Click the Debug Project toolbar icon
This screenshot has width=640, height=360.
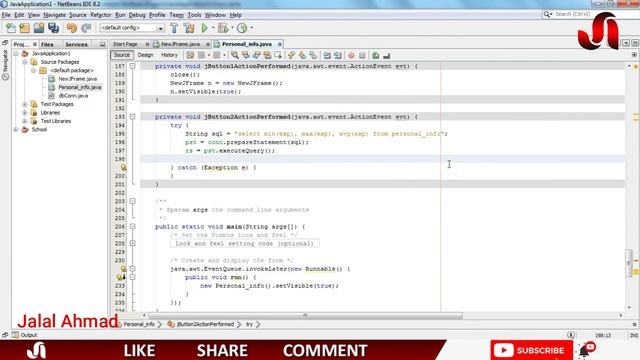pyautogui.click(x=223, y=28)
